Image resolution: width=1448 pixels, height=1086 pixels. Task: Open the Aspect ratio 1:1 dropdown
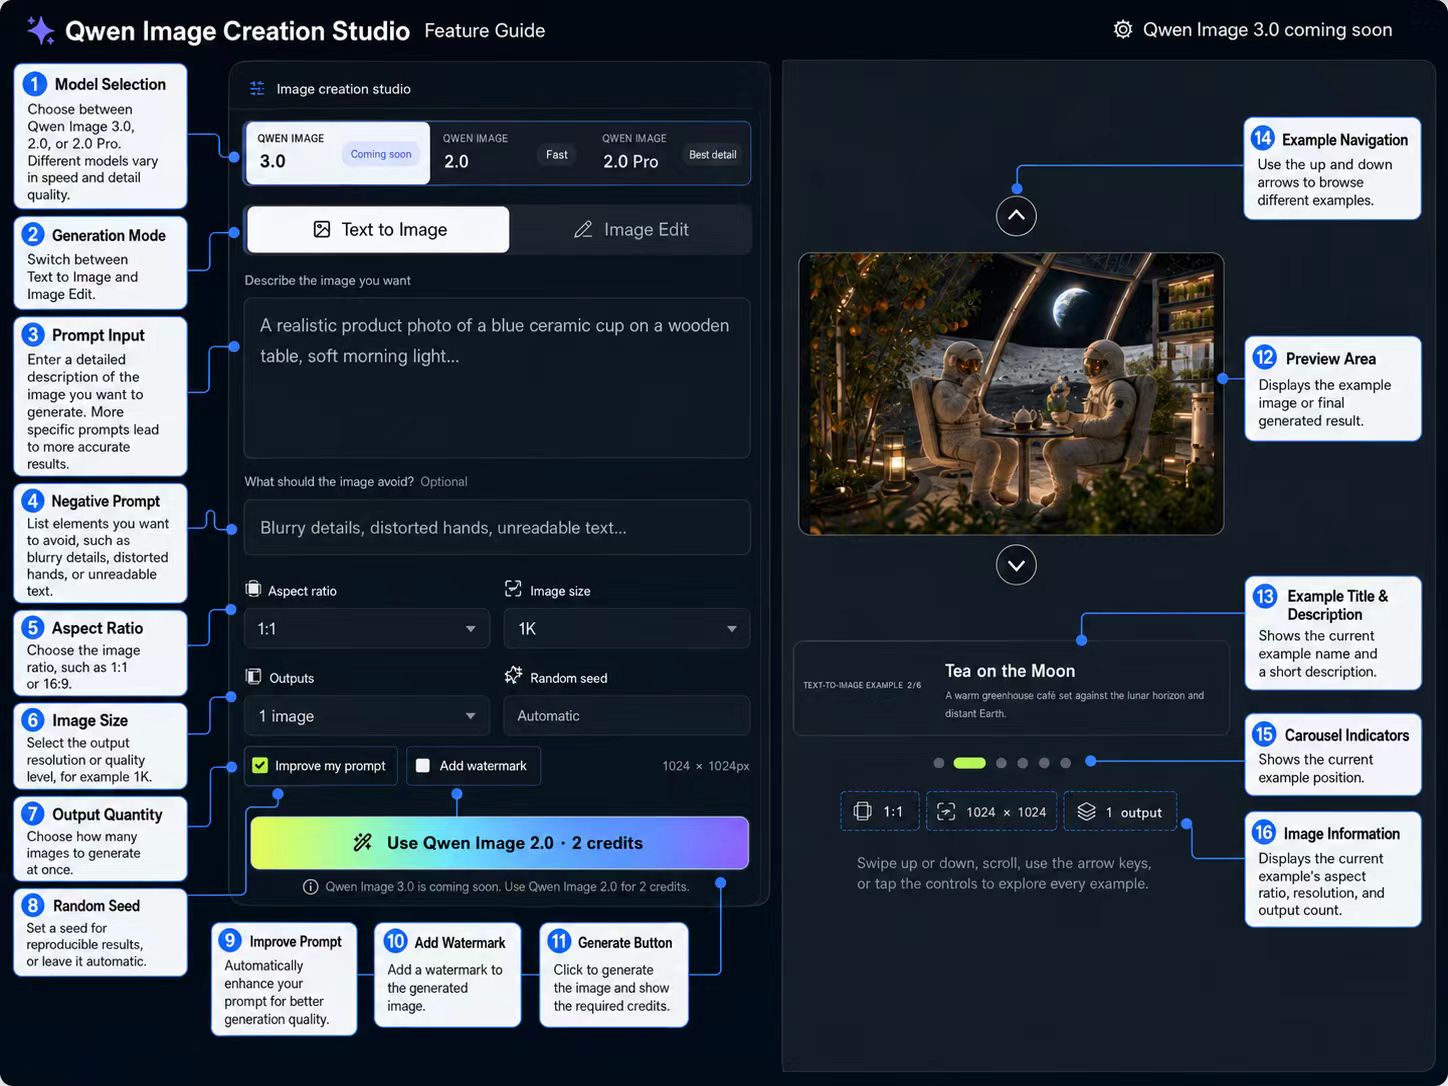pyautogui.click(x=367, y=628)
